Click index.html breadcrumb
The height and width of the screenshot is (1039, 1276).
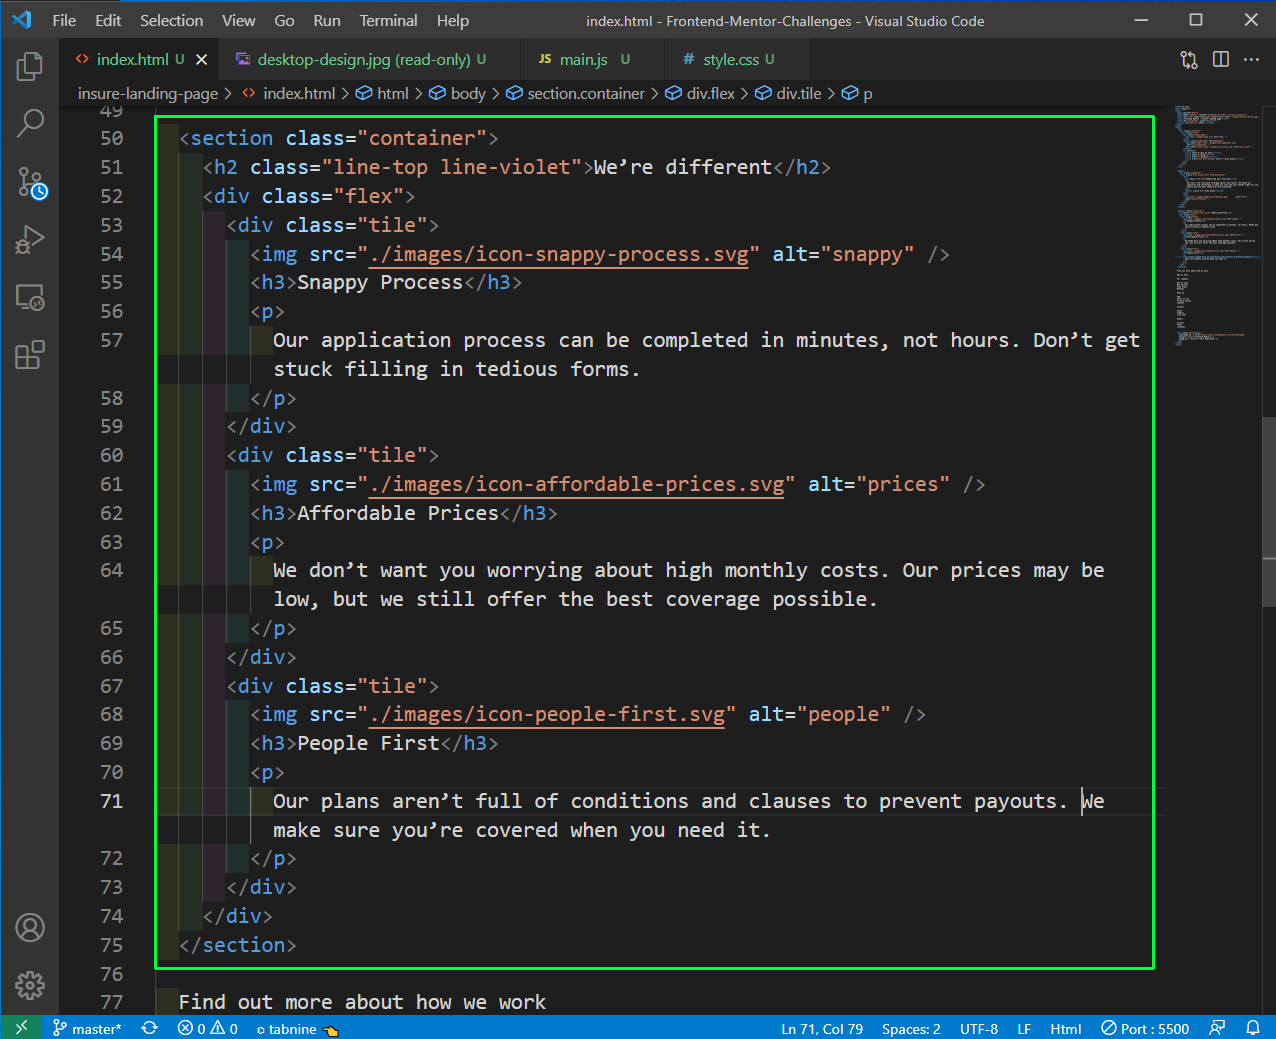click(290, 94)
